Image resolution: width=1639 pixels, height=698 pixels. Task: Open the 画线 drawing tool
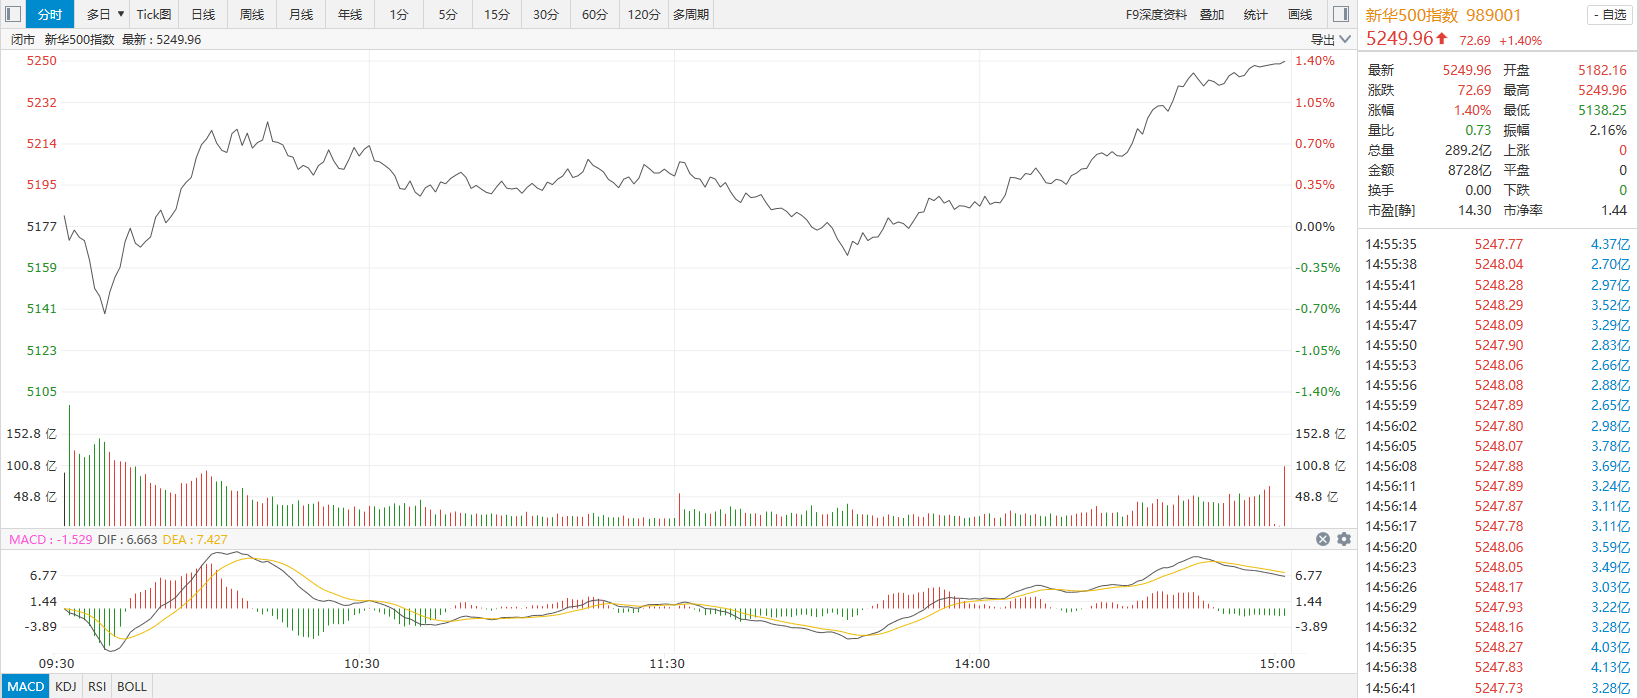point(1300,14)
